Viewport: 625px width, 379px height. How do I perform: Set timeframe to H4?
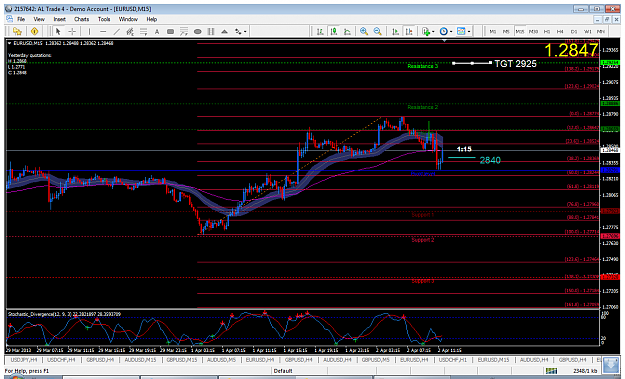tap(560, 31)
